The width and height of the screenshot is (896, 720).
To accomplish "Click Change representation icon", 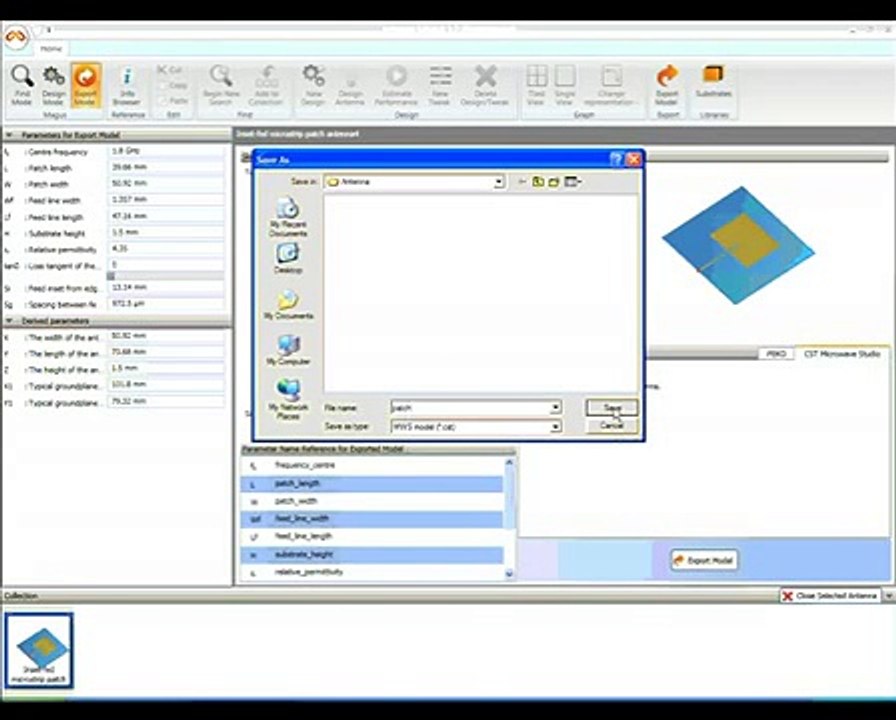I will point(611,85).
